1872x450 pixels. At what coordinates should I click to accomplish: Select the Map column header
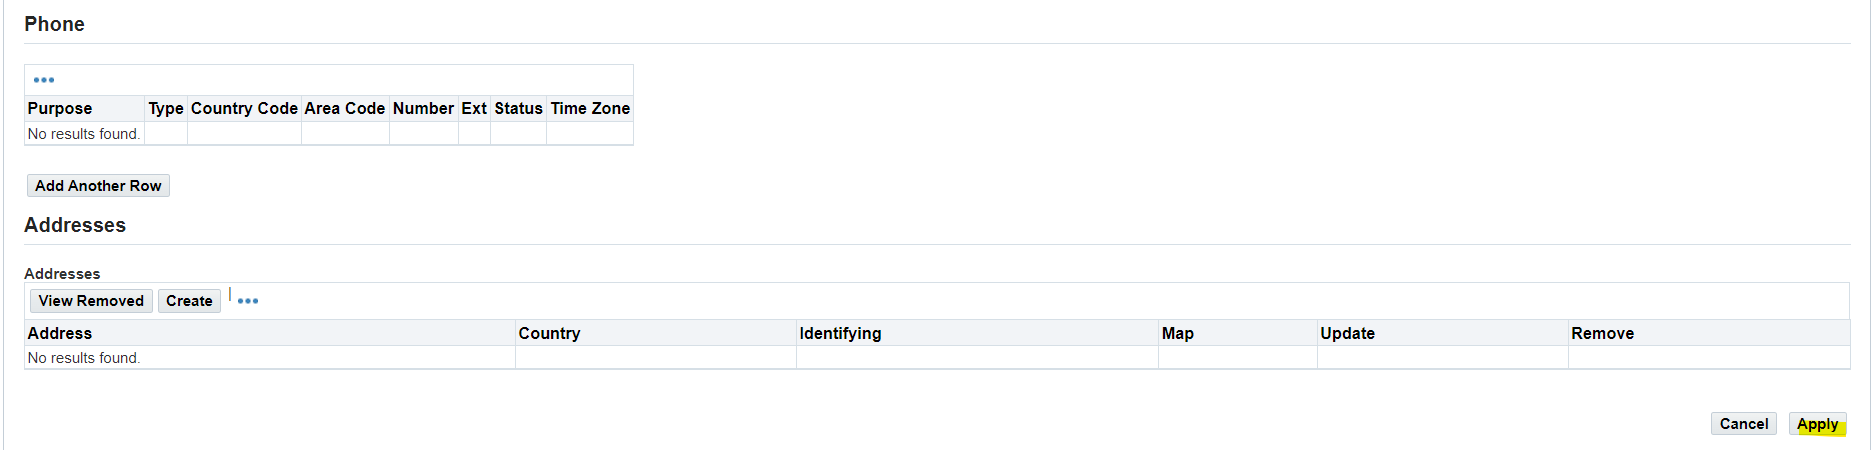(1177, 333)
